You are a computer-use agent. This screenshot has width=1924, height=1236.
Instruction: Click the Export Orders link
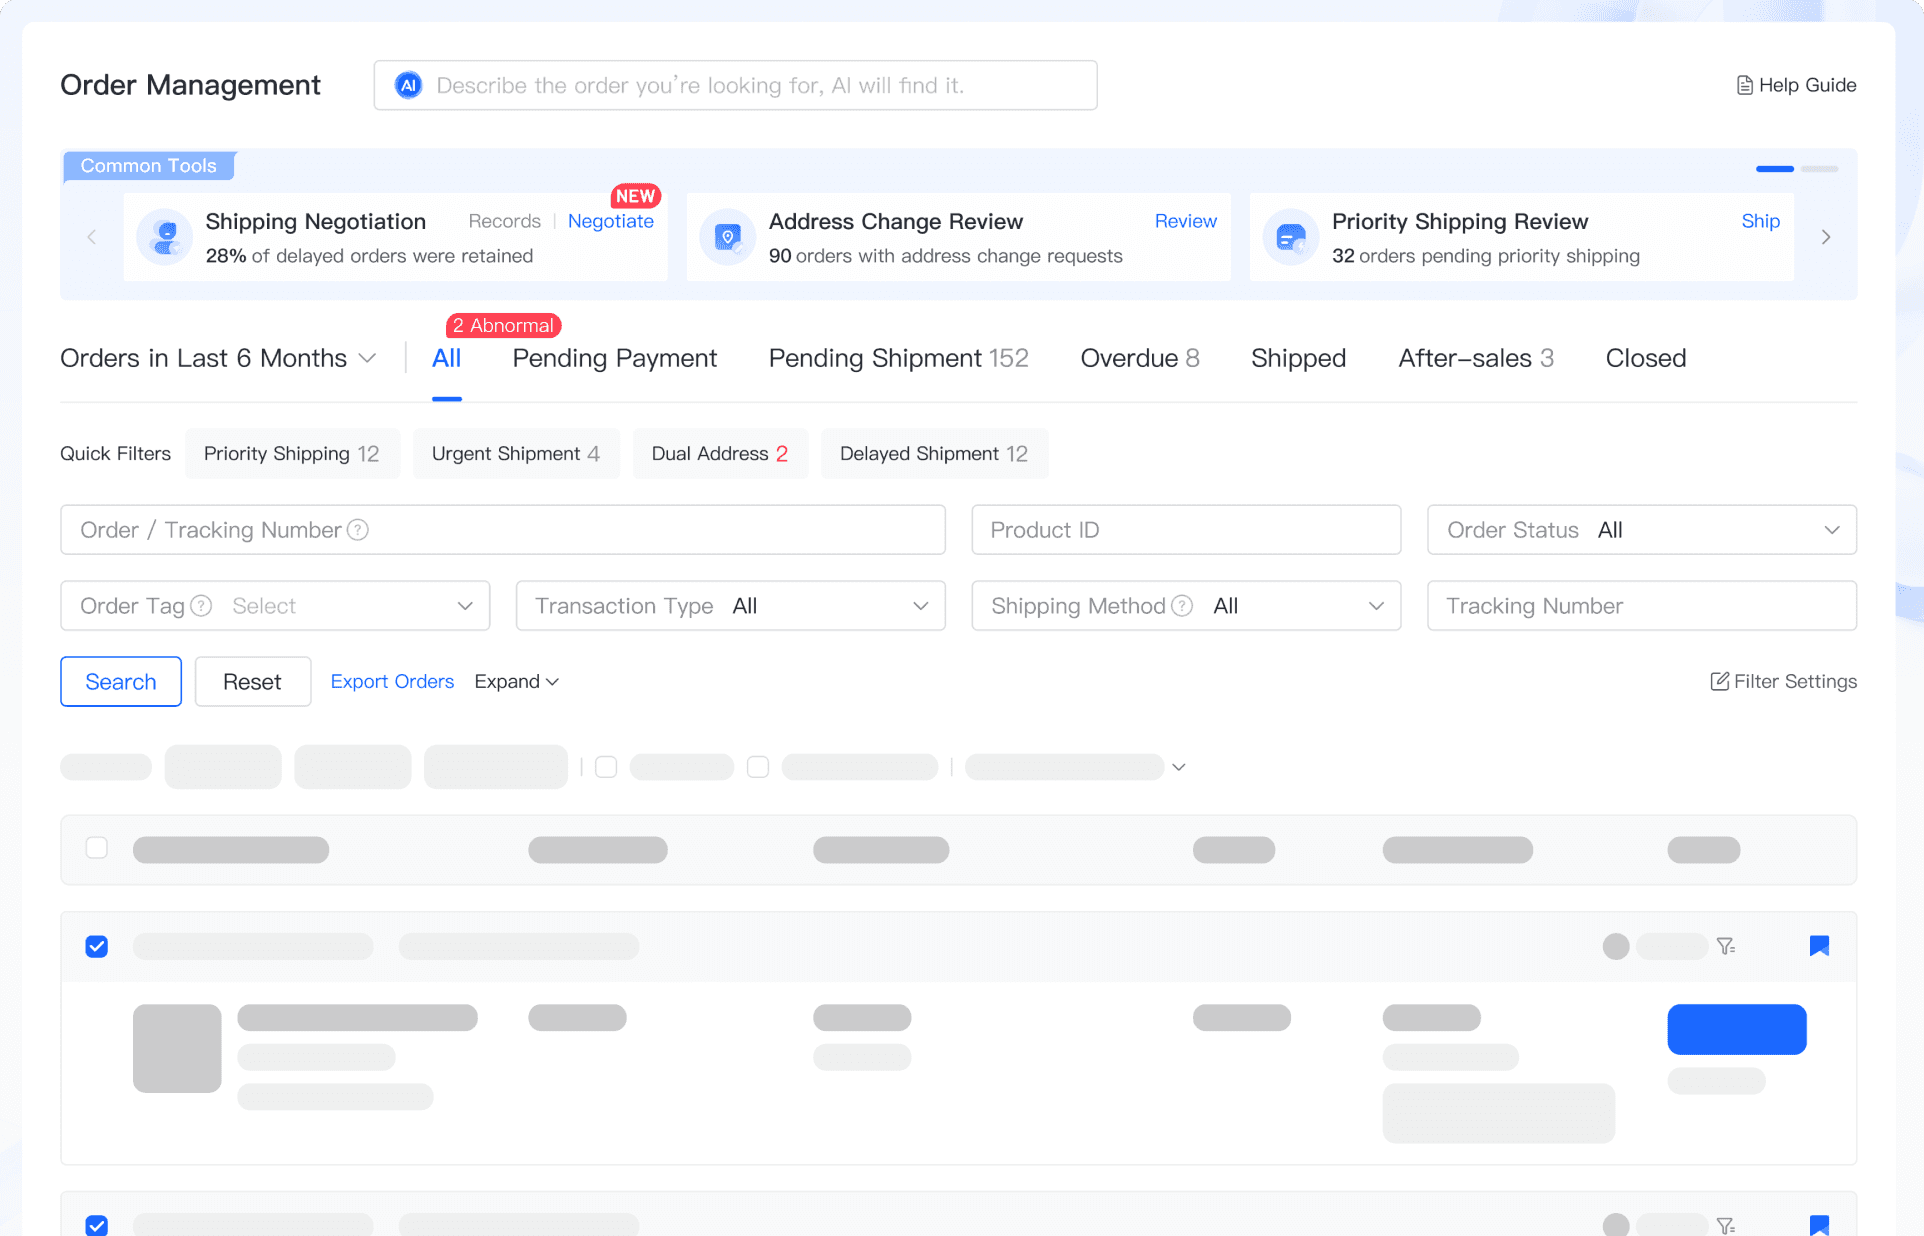pyautogui.click(x=392, y=681)
